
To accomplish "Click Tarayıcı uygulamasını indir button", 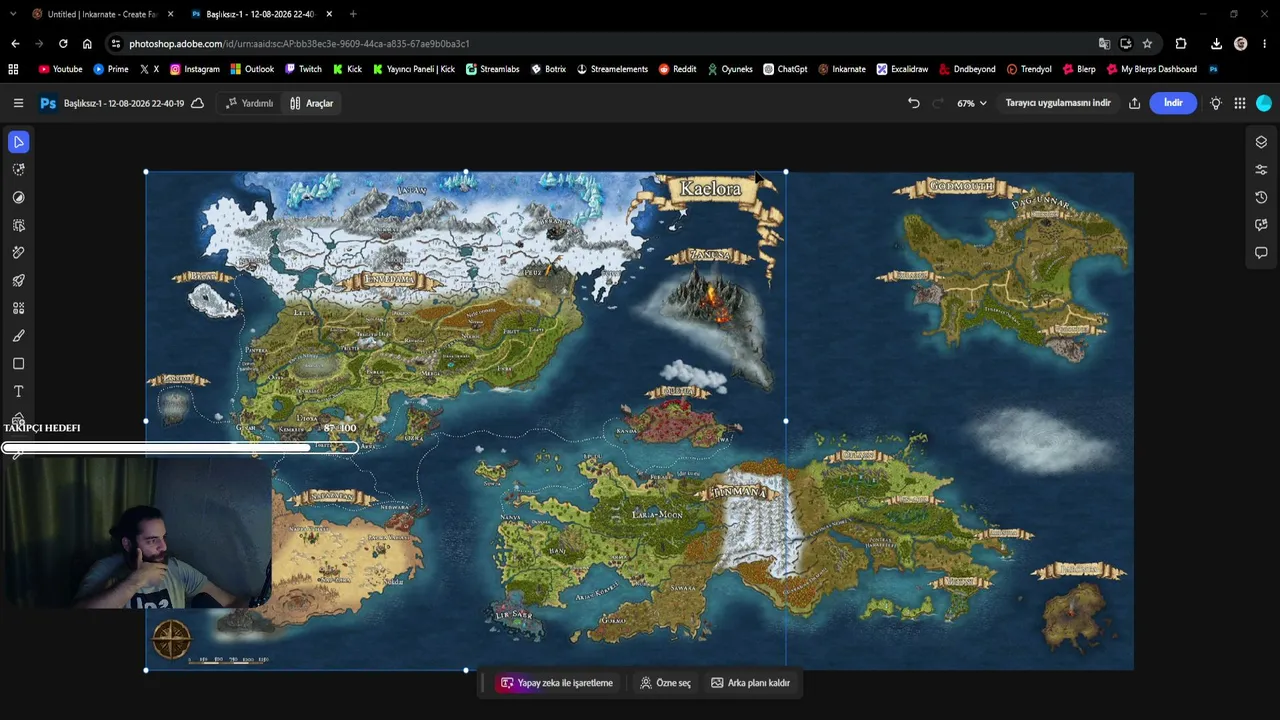I will coord(1058,103).
